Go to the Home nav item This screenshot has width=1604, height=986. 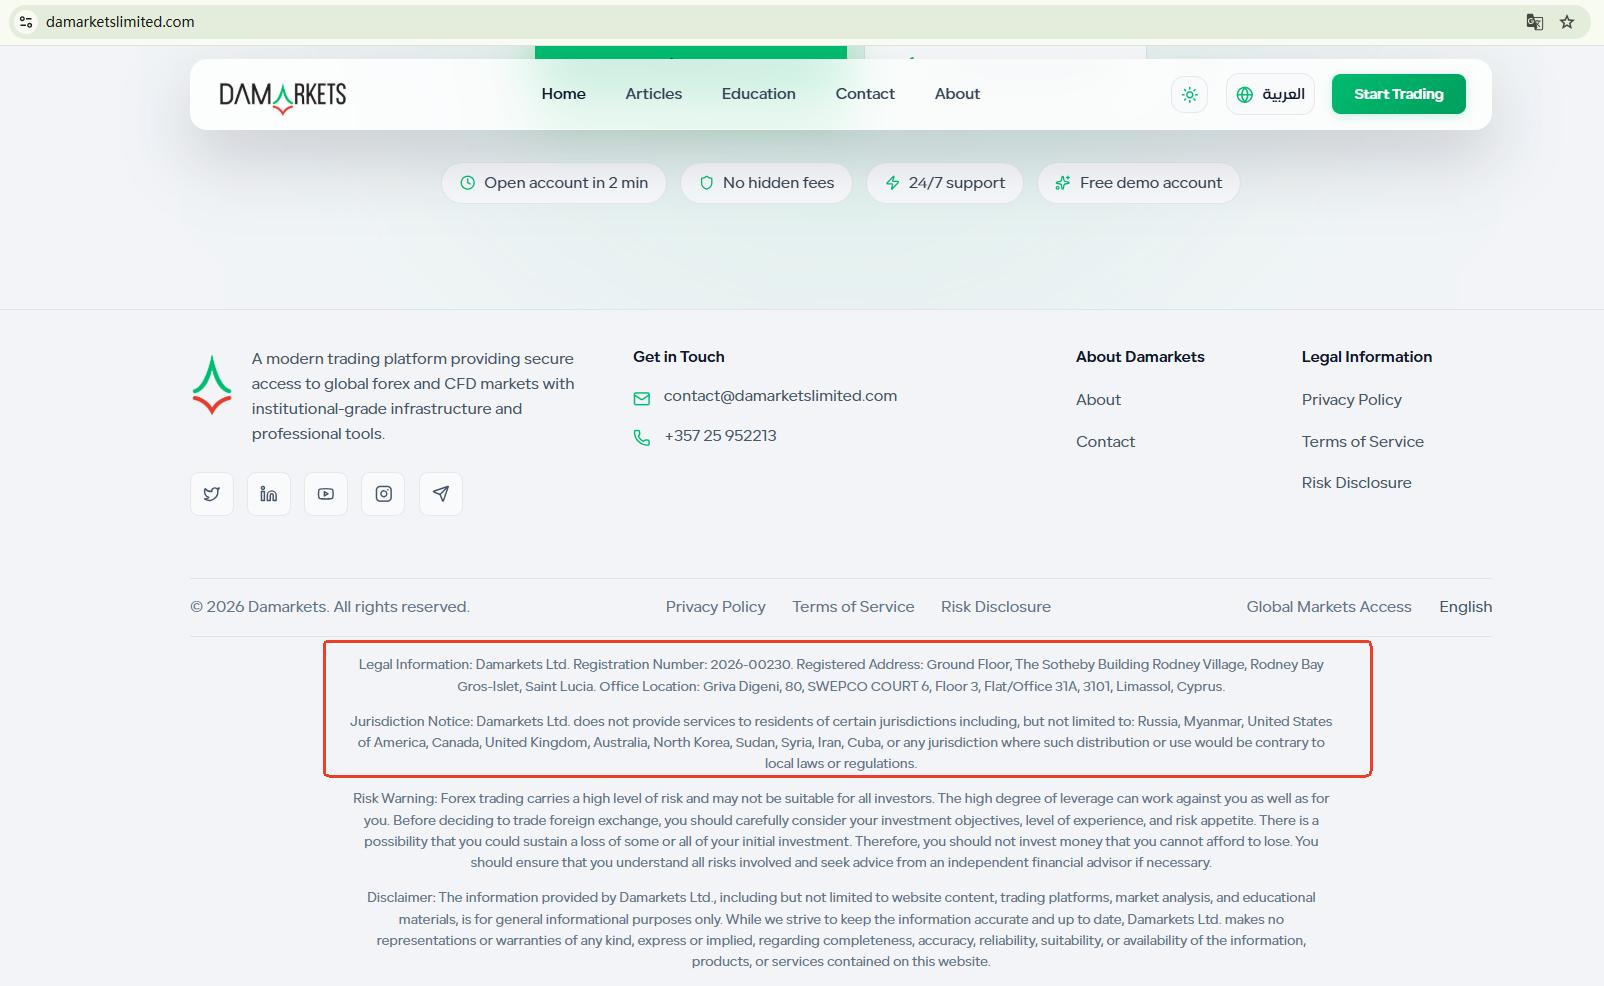pyautogui.click(x=564, y=94)
